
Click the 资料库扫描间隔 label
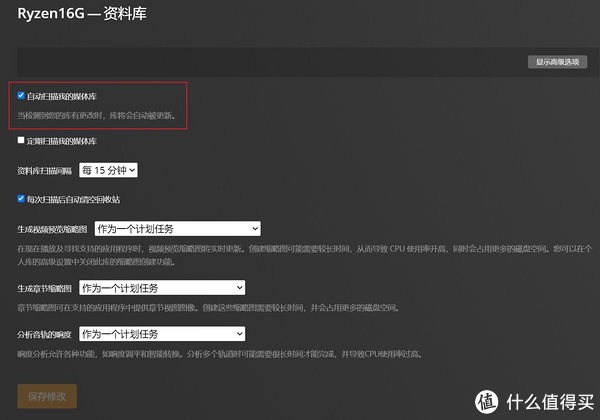tap(44, 171)
